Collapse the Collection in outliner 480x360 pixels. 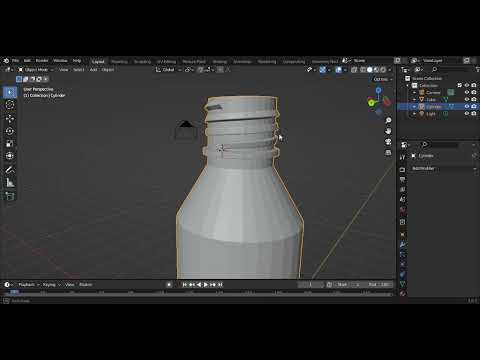[x=408, y=85]
